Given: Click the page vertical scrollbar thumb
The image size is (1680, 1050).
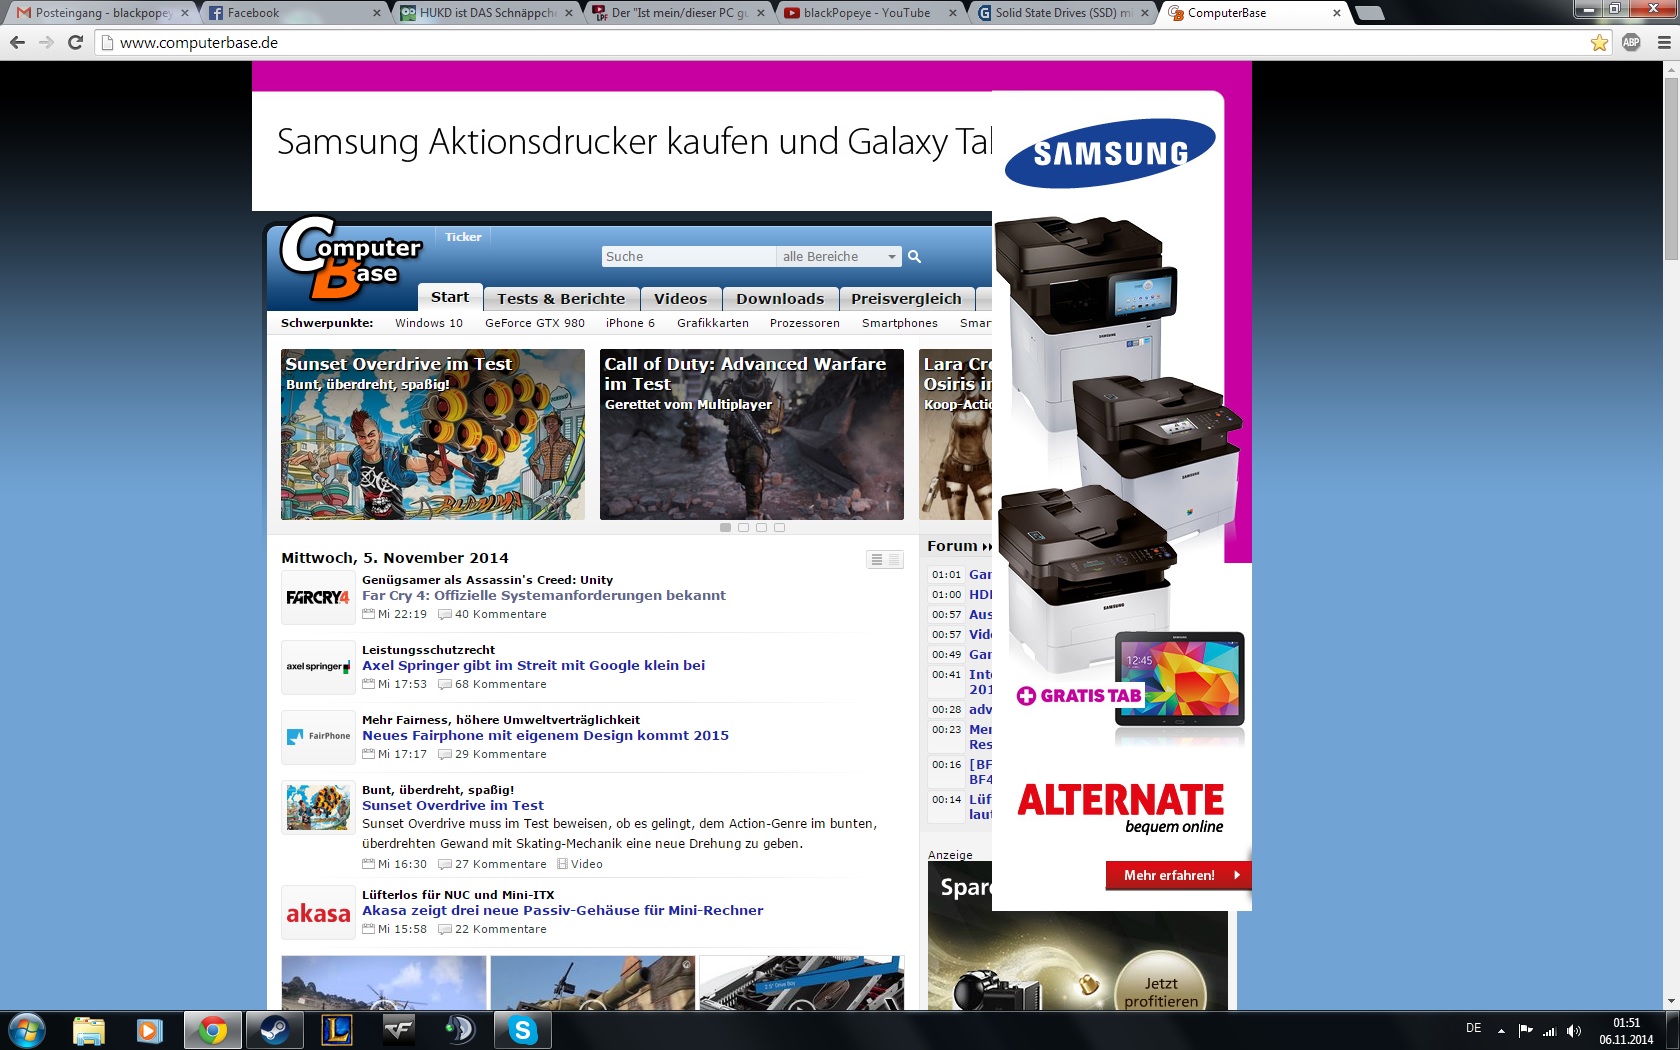Looking at the screenshot, I should tap(1671, 168).
